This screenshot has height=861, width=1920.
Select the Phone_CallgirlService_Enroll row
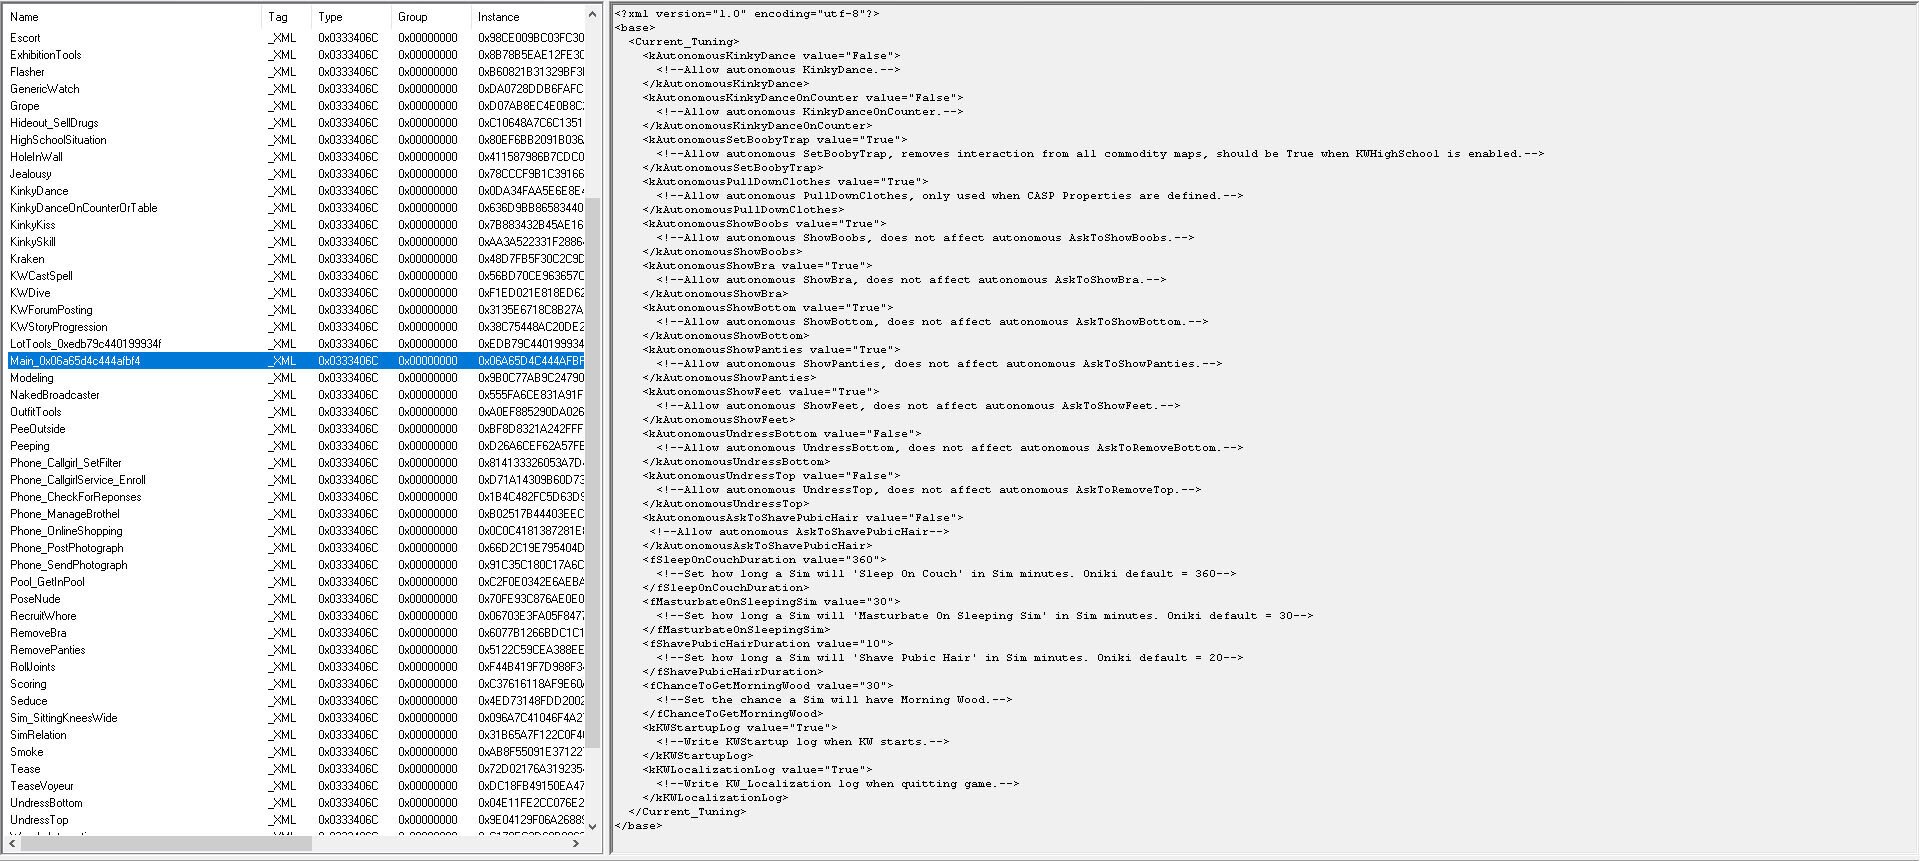tap(296, 480)
